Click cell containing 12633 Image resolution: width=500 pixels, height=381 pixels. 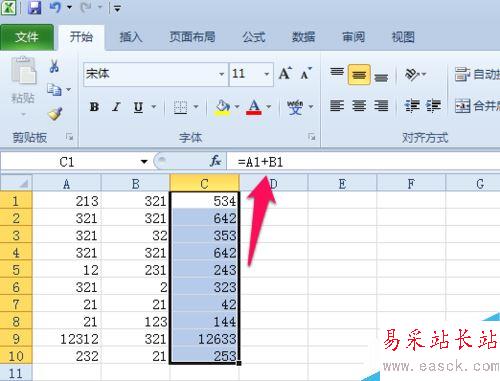click(205, 339)
